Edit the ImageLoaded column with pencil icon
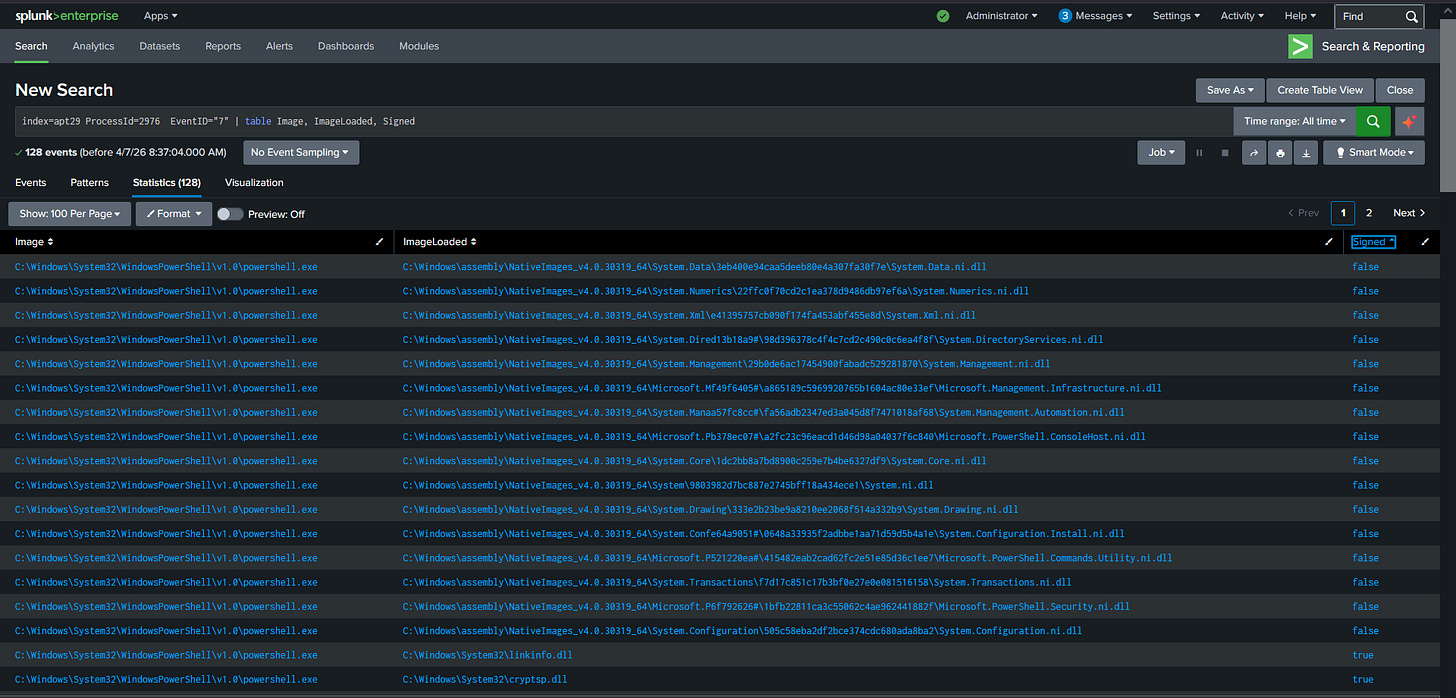 pyautogui.click(x=1328, y=242)
